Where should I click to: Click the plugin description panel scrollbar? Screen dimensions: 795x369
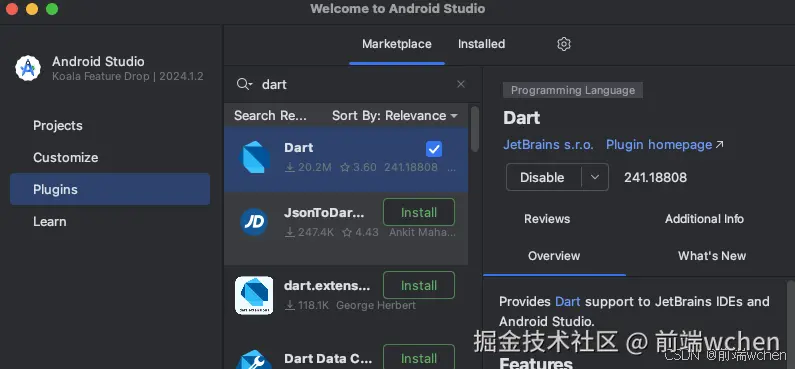pos(791,324)
